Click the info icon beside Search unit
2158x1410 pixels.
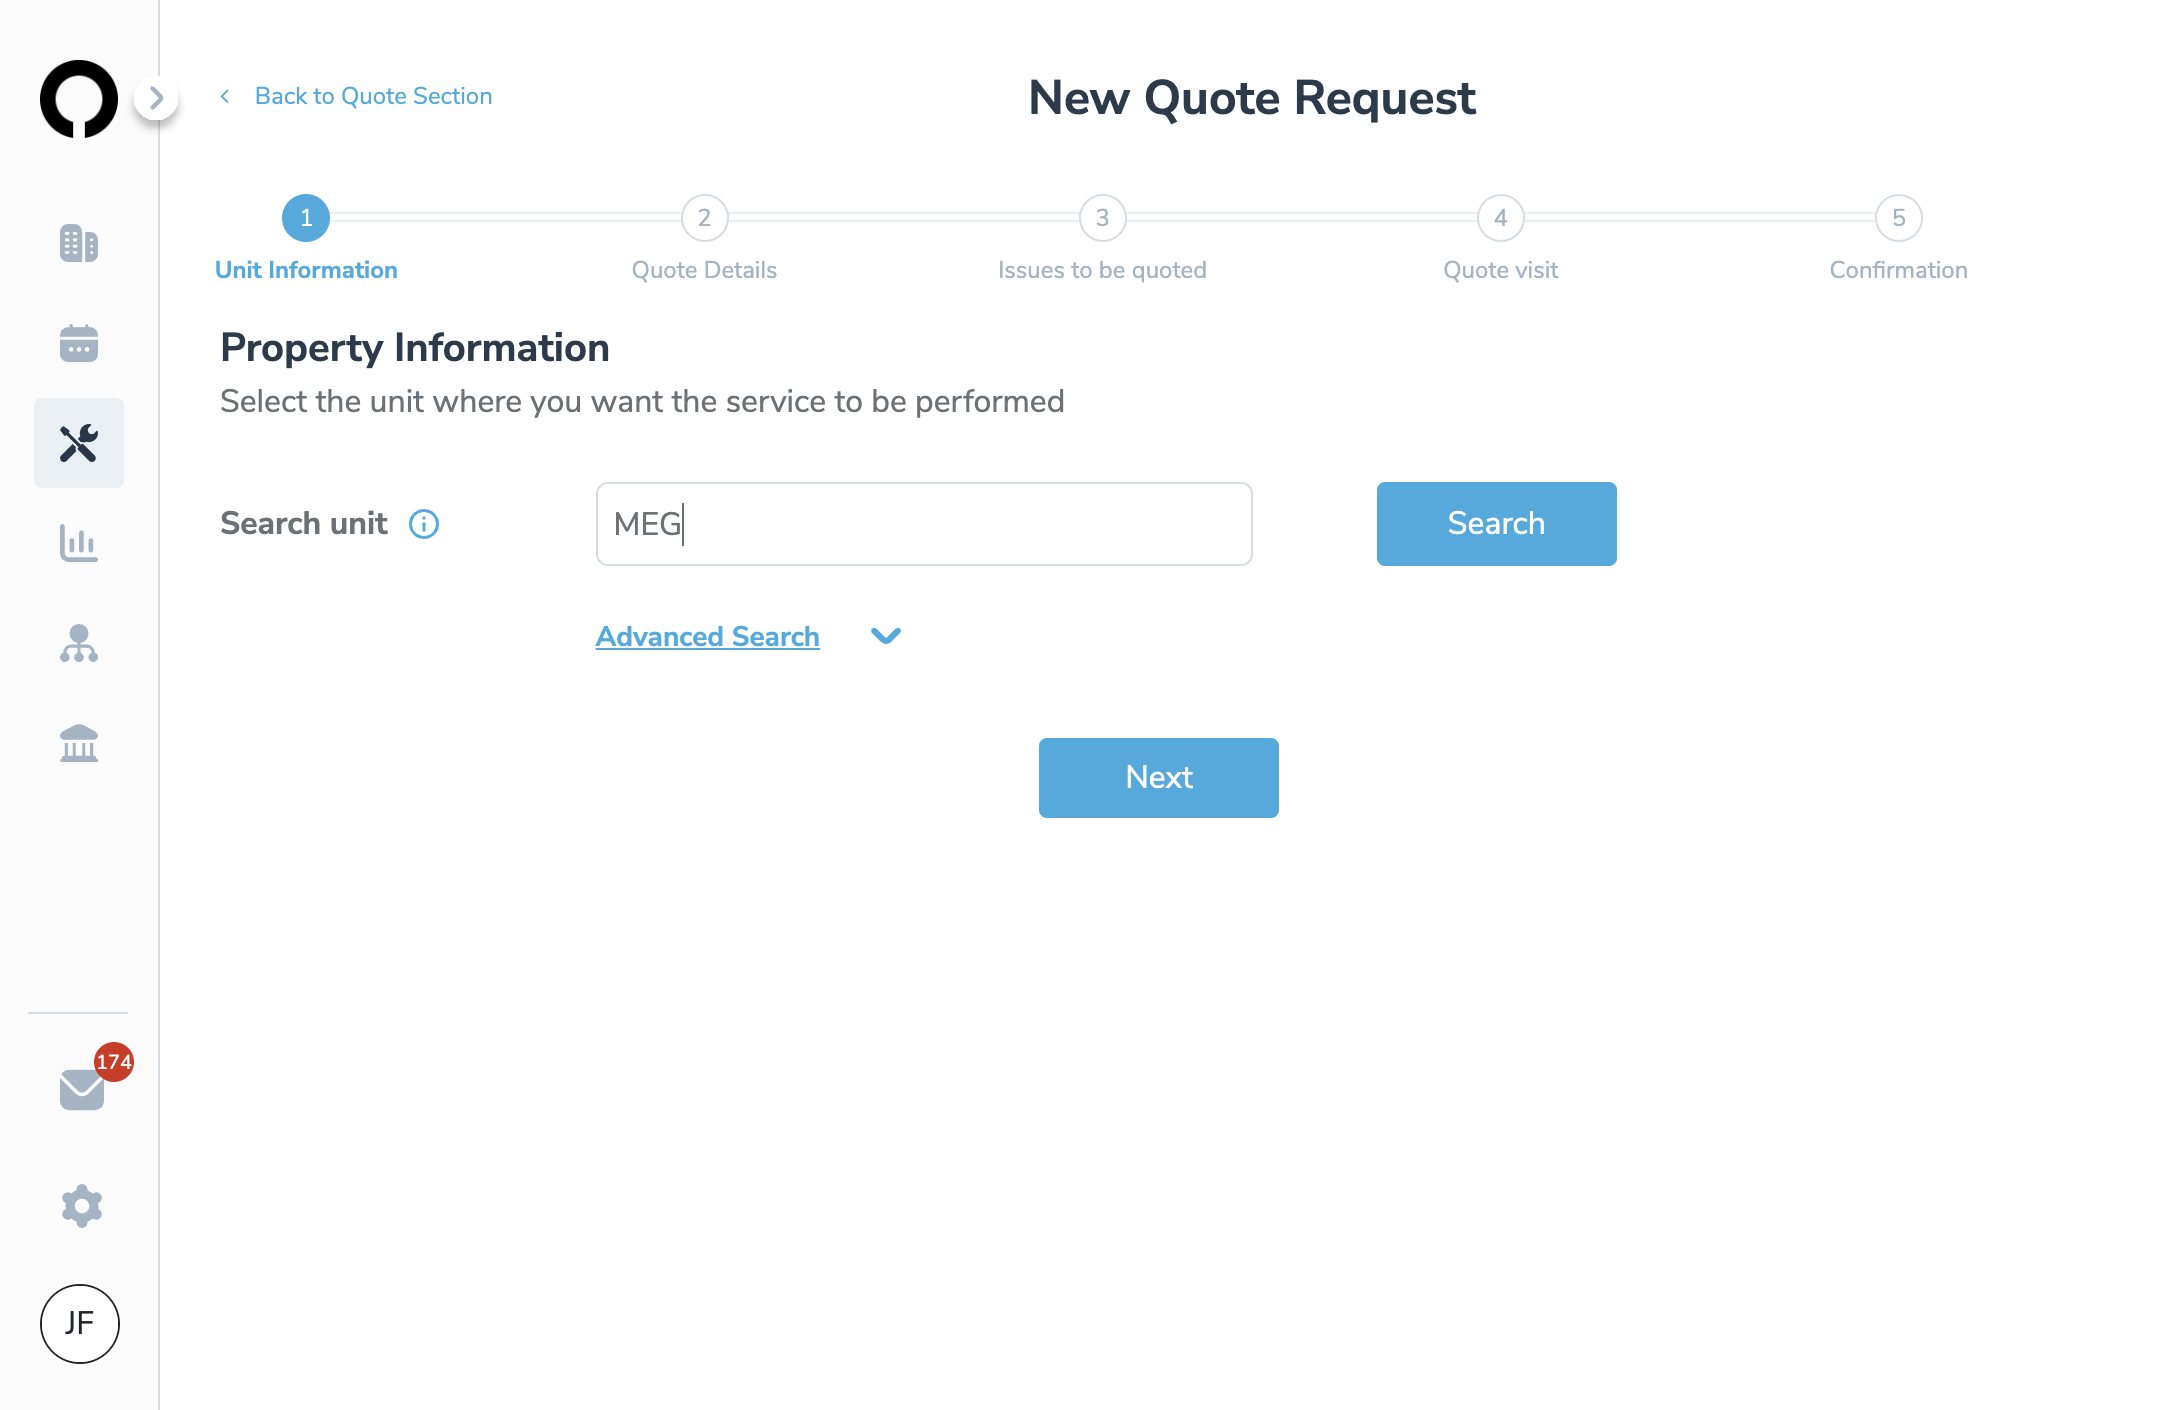pyautogui.click(x=424, y=524)
